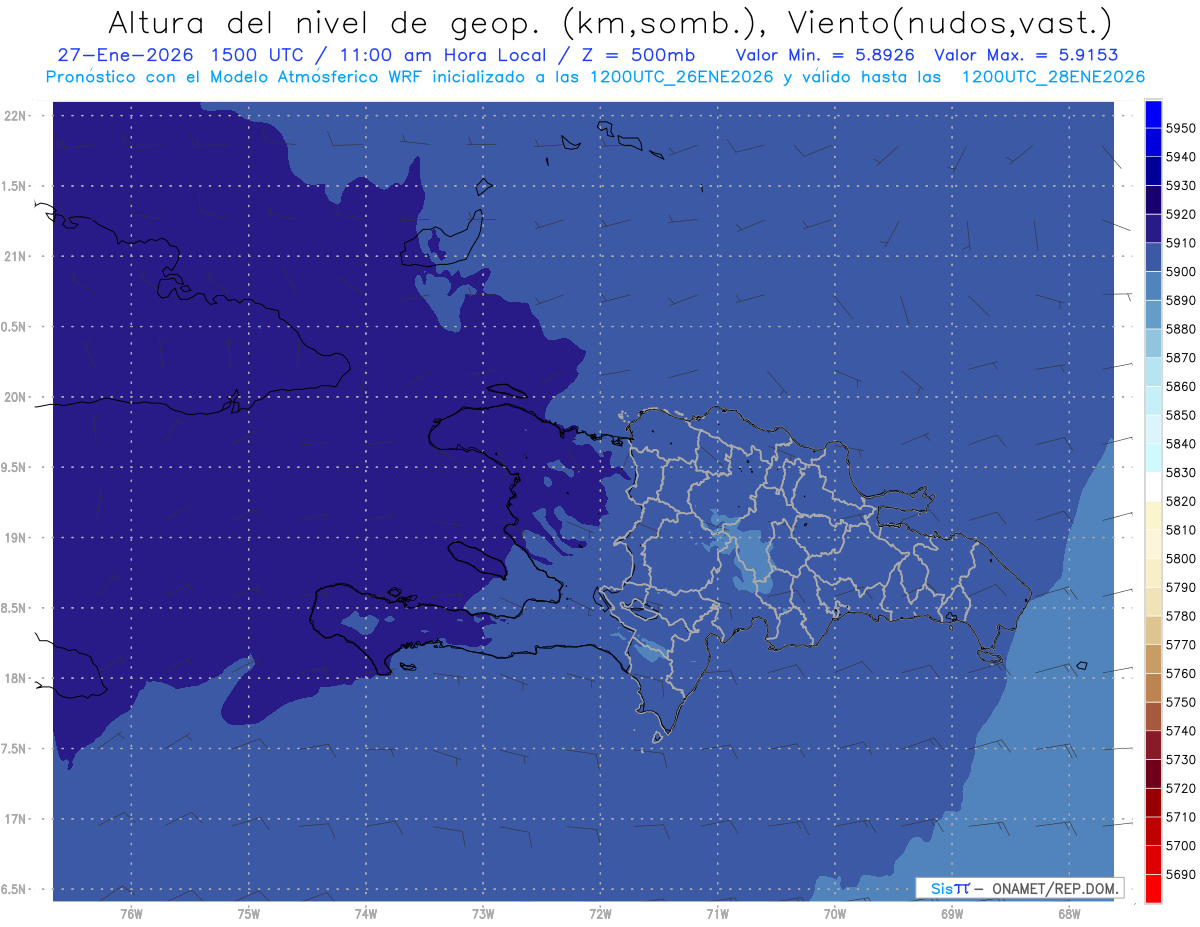
Task: Click the '68W' longitude label
Action: point(1069,913)
